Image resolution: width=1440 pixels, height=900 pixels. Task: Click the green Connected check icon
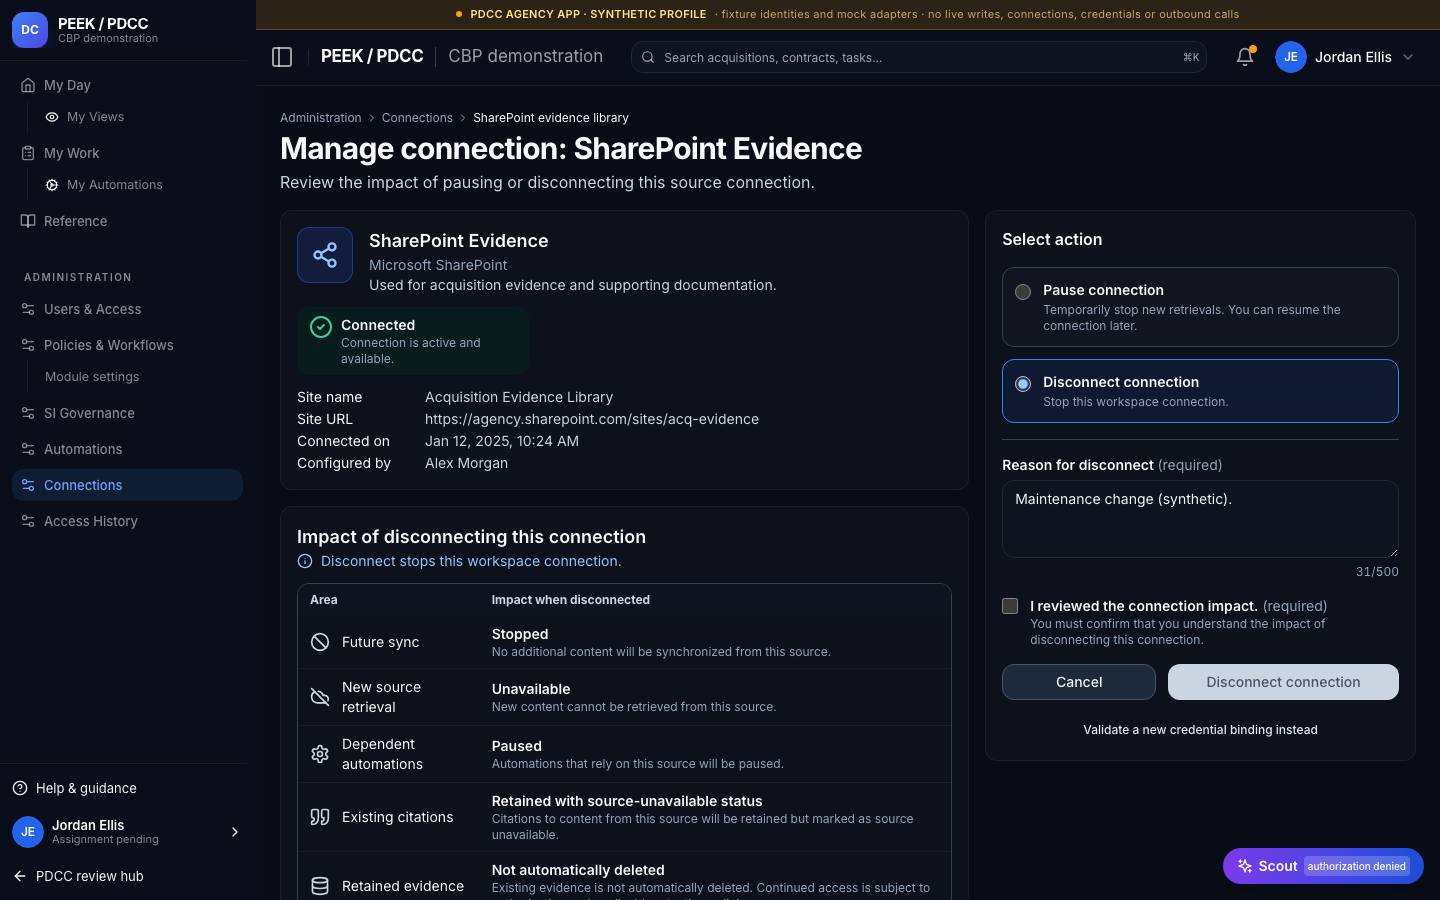321,327
